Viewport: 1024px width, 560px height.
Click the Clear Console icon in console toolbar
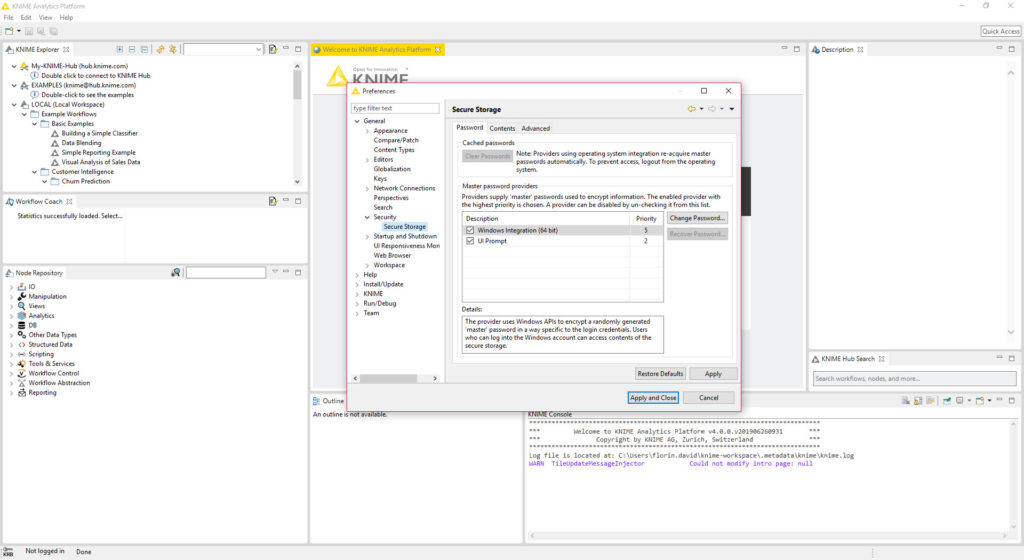(906, 401)
